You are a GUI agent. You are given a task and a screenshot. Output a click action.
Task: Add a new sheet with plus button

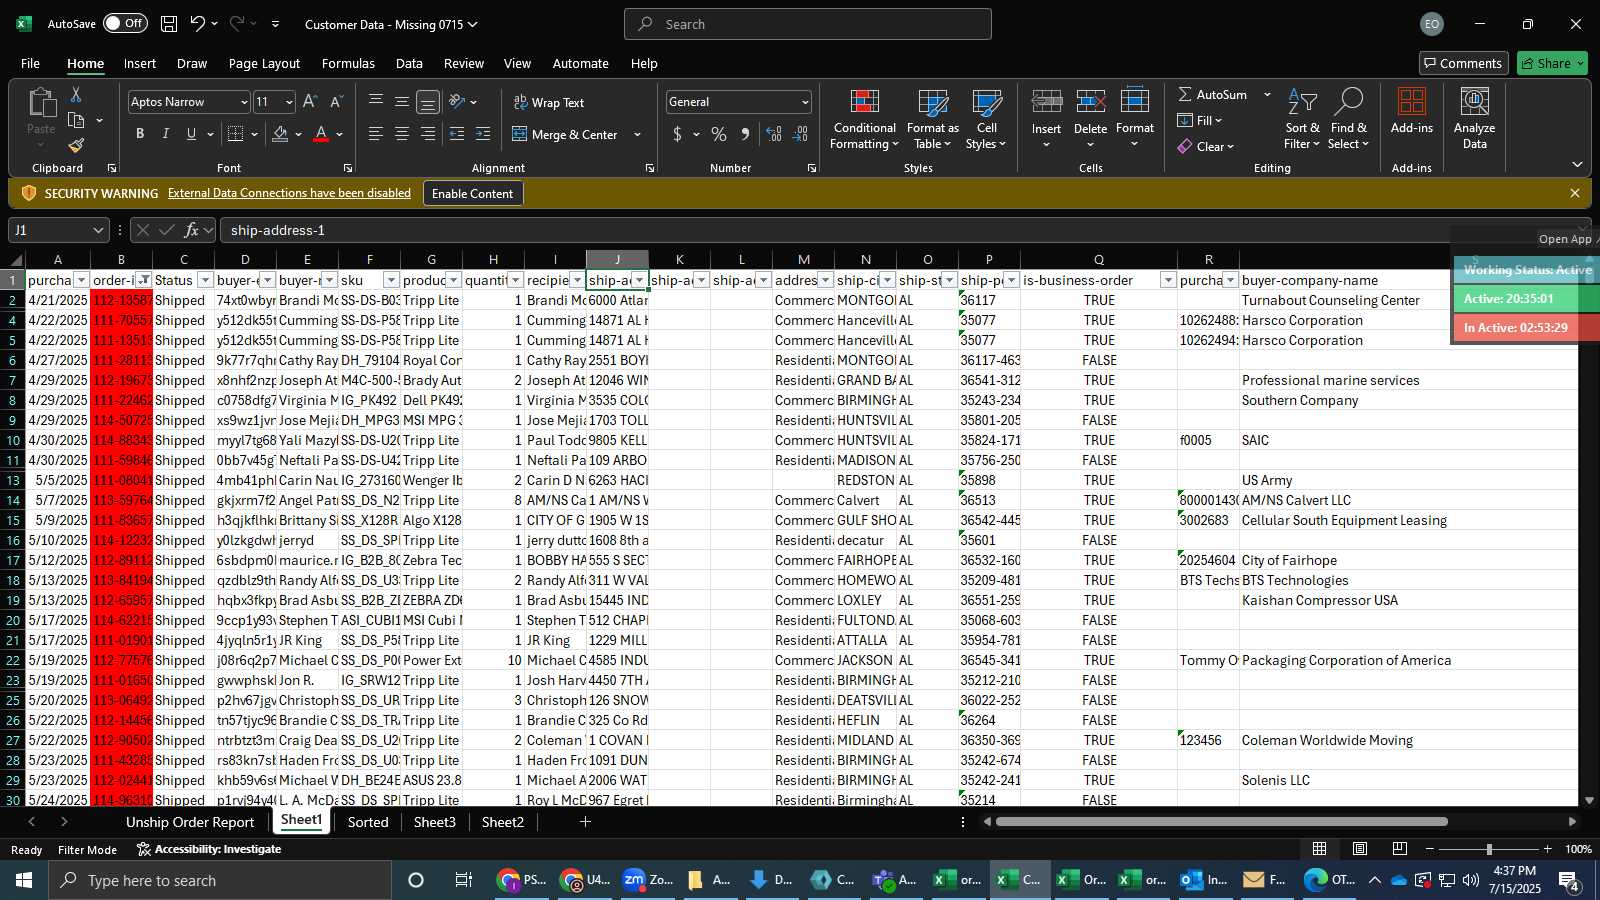click(x=585, y=822)
